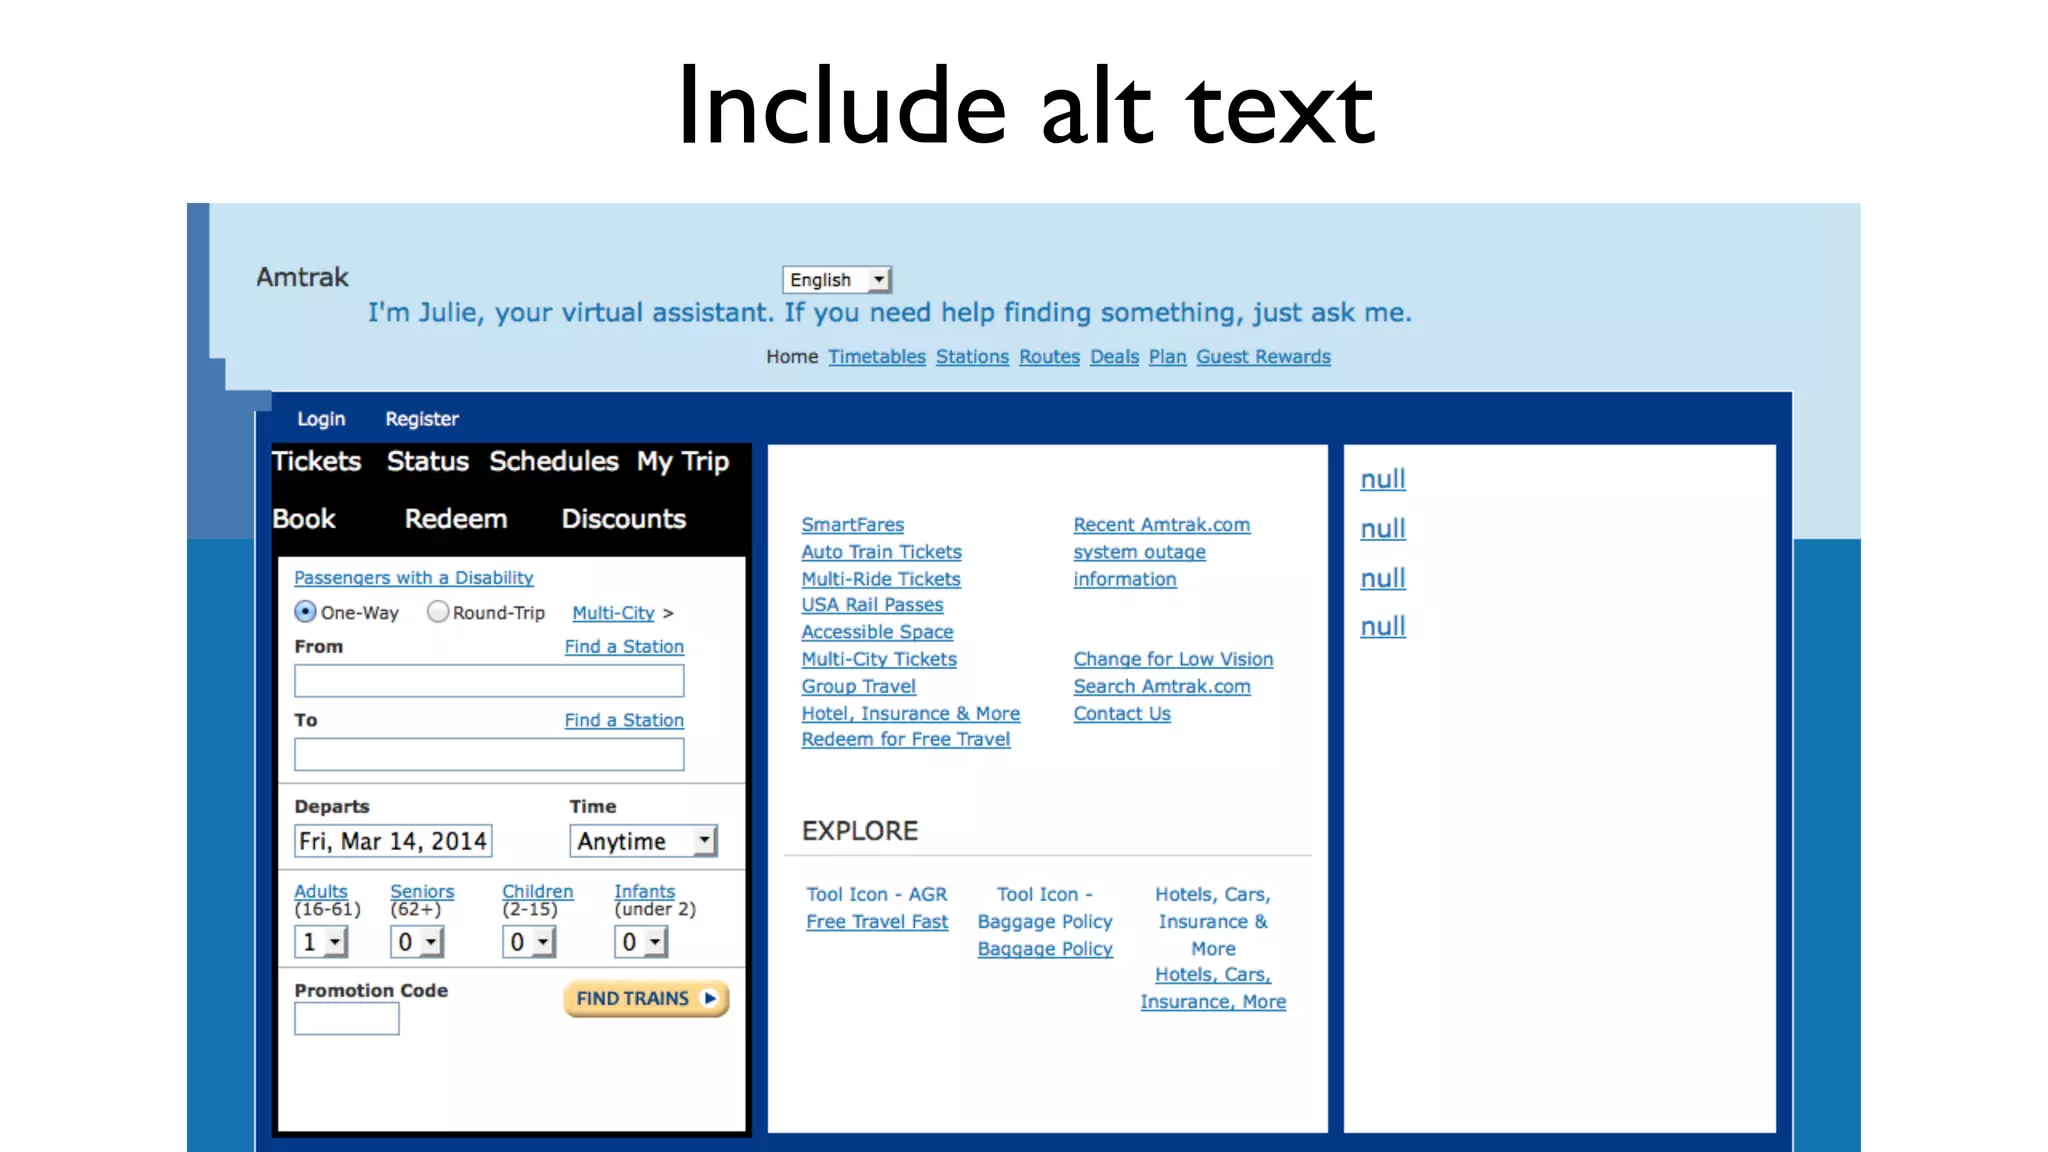This screenshot has height=1152, width=2048.
Task: Open Recent Amtrak.com system outage information link
Action: [x=1162, y=552]
